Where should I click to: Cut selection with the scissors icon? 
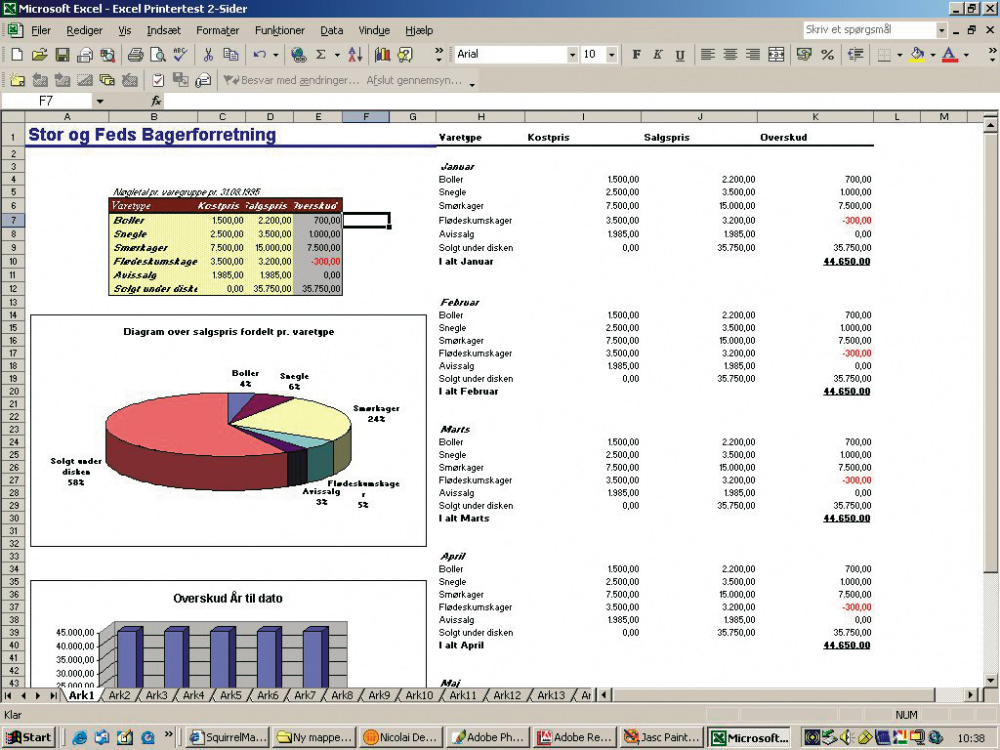pyautogui.click(x=208, y=55)
